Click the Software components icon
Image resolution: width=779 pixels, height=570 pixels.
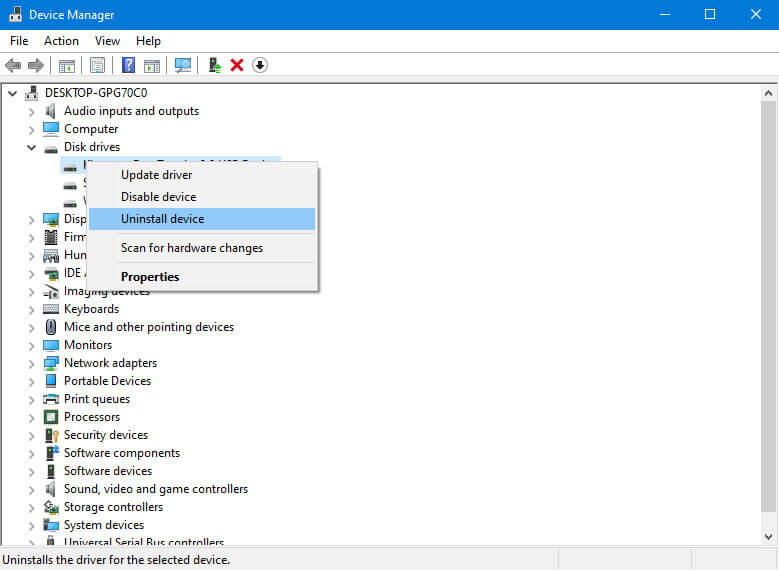(x=52, y=453)
